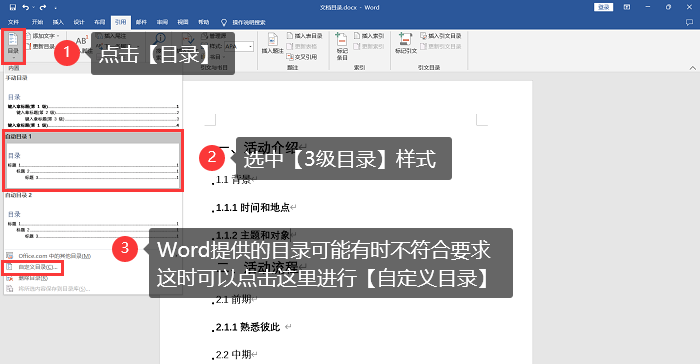
Task: Click the 登录 (Sign in) button
Action: [x=604, y=7]
